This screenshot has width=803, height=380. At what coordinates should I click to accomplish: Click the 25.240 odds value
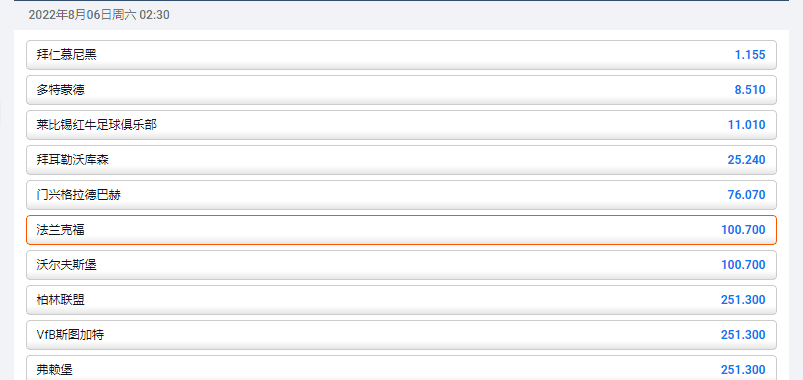click(x=747, y=160)
